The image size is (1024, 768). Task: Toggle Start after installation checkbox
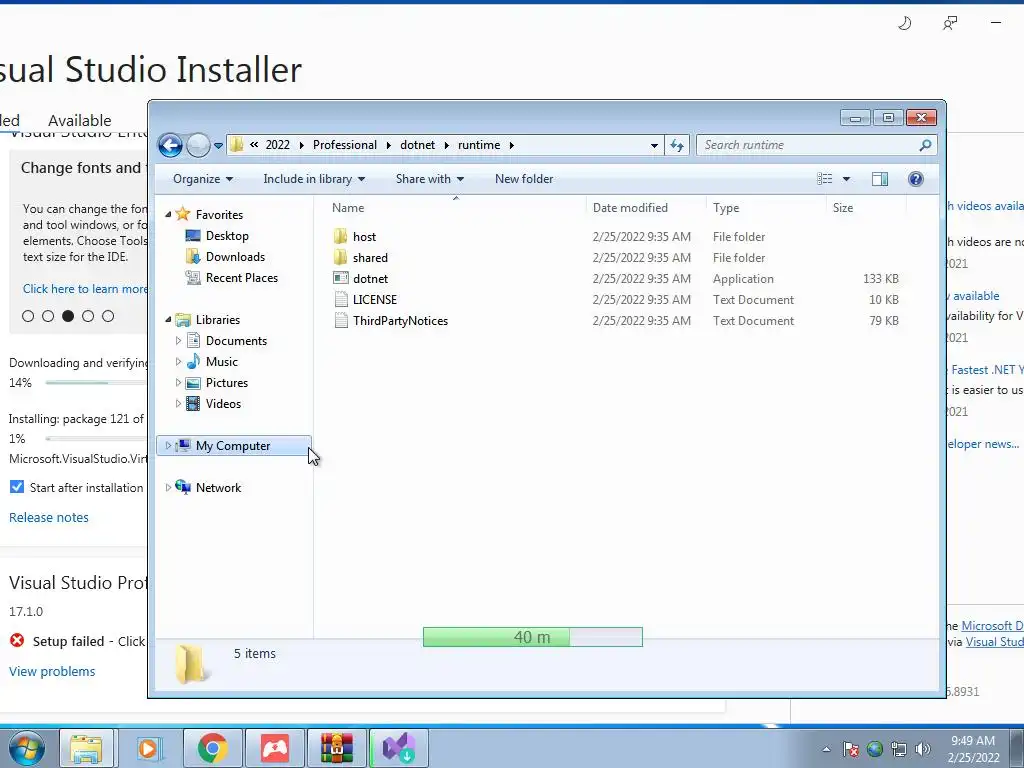[17, 487]
